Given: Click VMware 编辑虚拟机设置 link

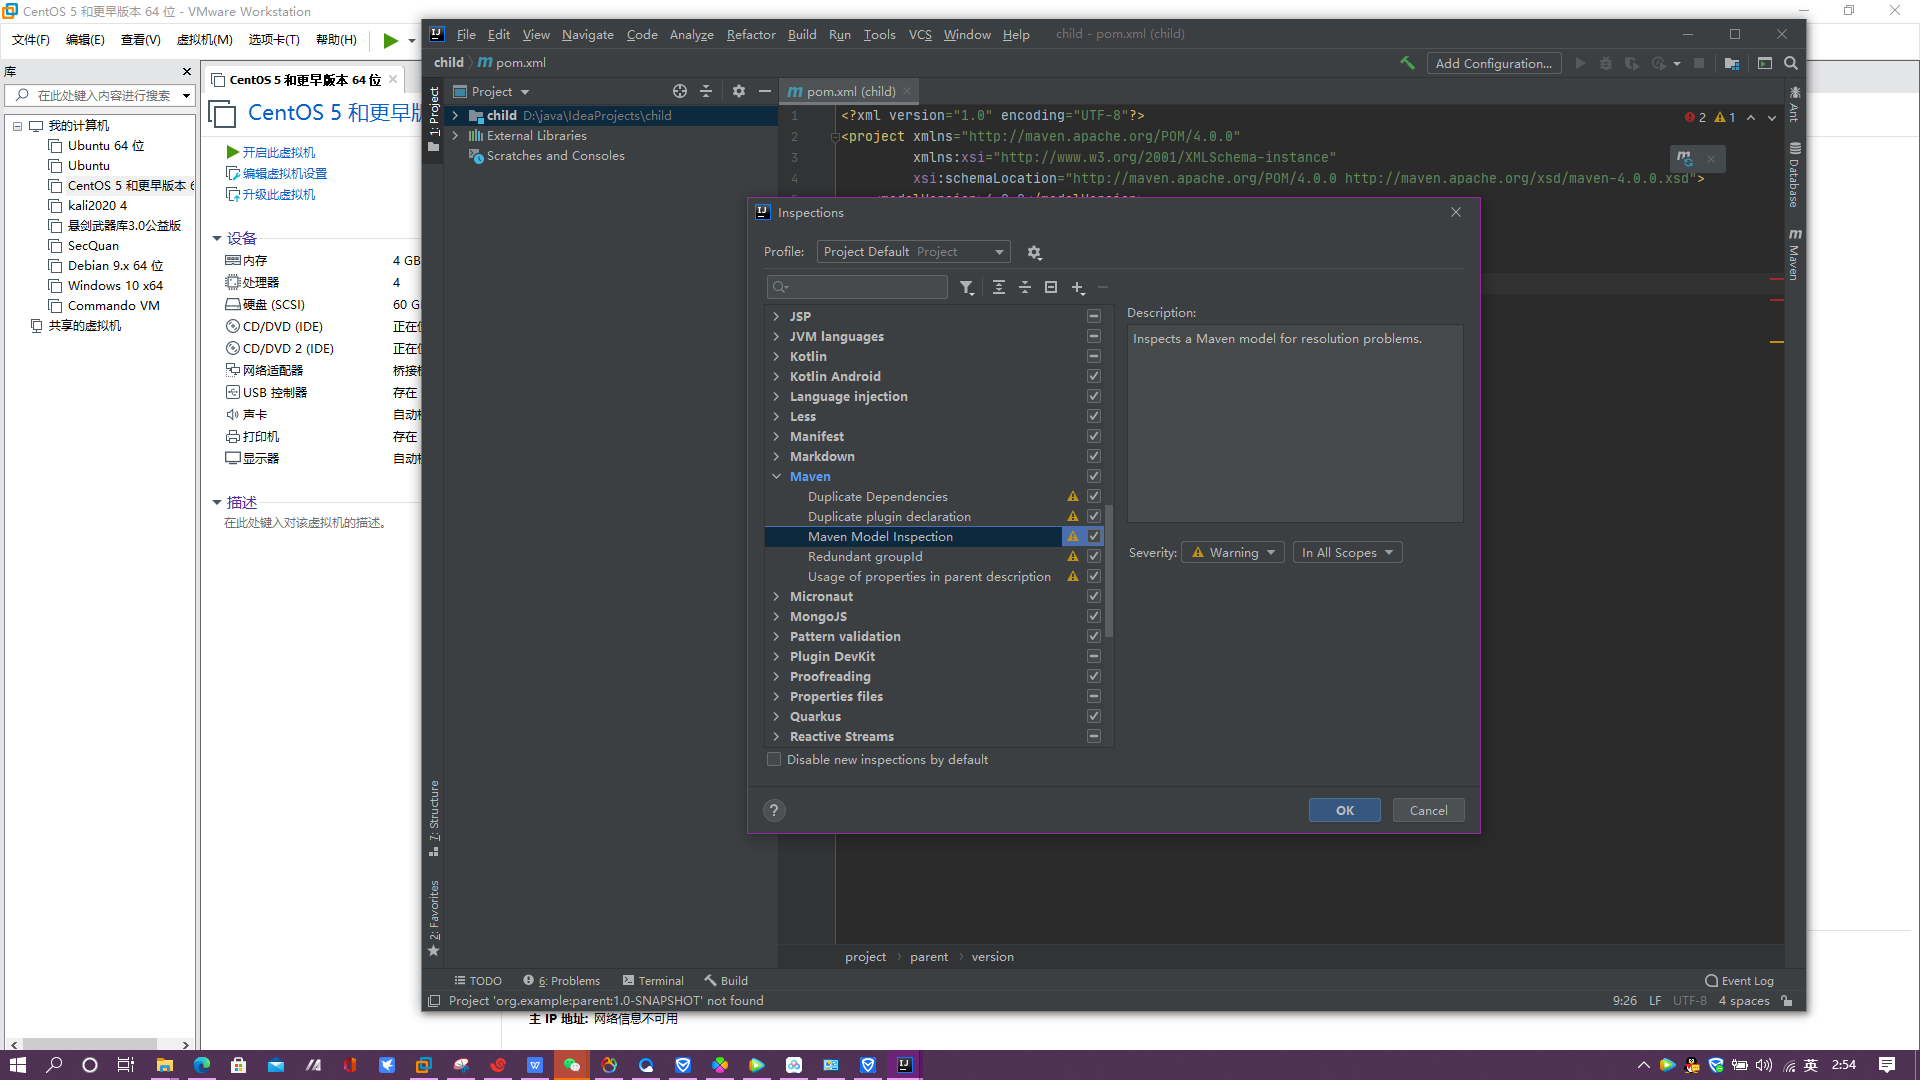Looking at the screenshot, I should (284, 173).
